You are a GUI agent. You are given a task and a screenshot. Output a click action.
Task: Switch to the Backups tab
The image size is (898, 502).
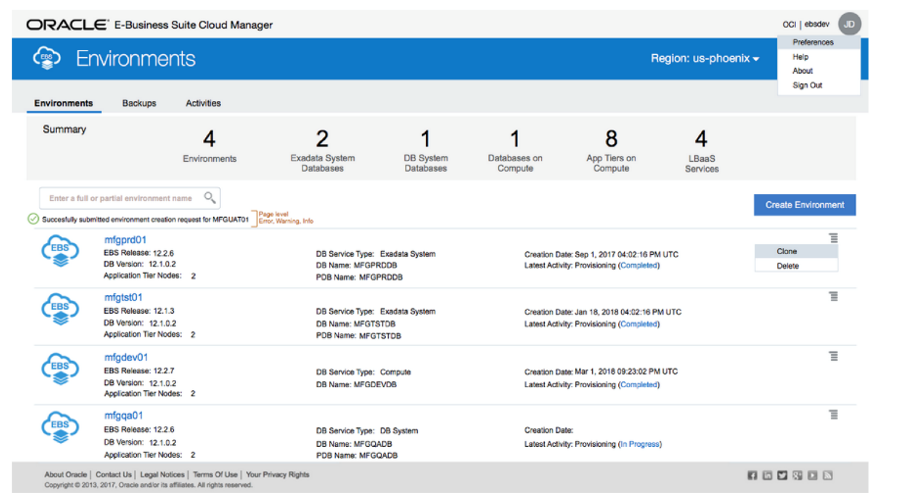pos(139,103)
